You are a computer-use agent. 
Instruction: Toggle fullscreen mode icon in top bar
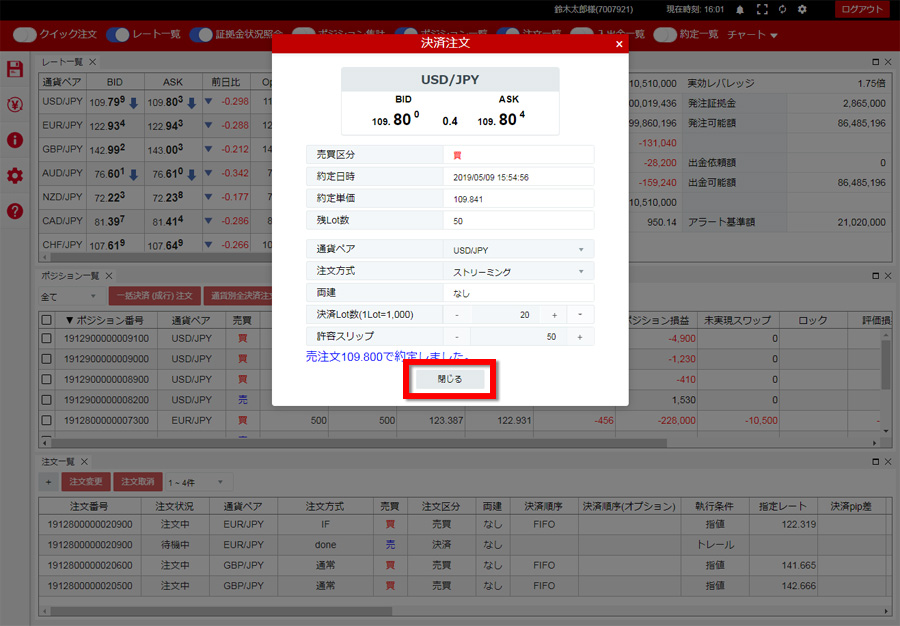(762, 10)
